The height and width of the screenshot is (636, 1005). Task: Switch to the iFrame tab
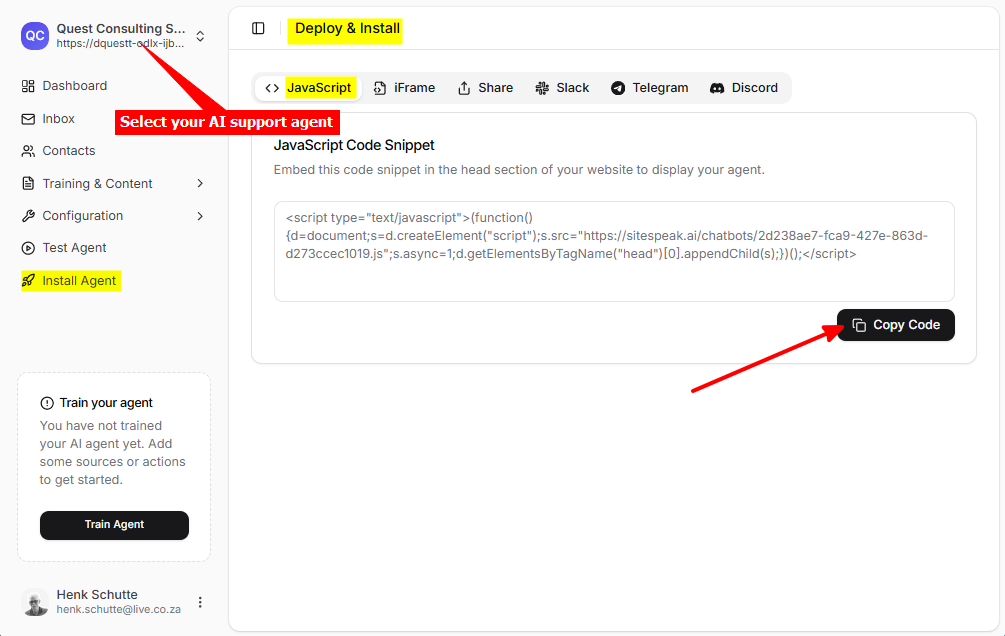click(x=404, y=87)
